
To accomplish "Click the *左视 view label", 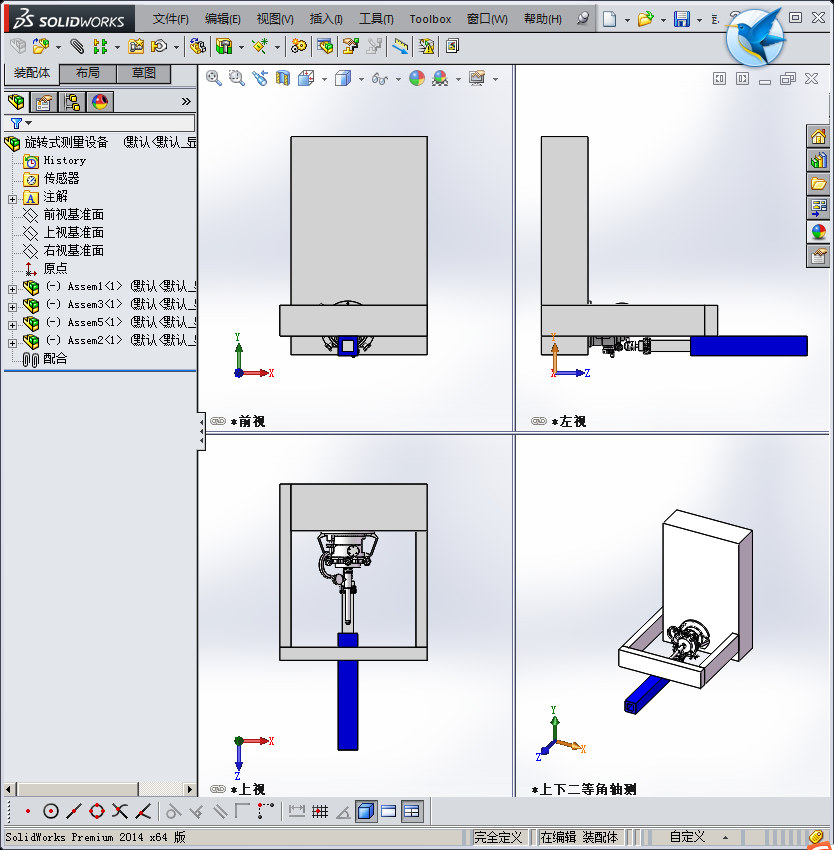I will click(569, 421).
